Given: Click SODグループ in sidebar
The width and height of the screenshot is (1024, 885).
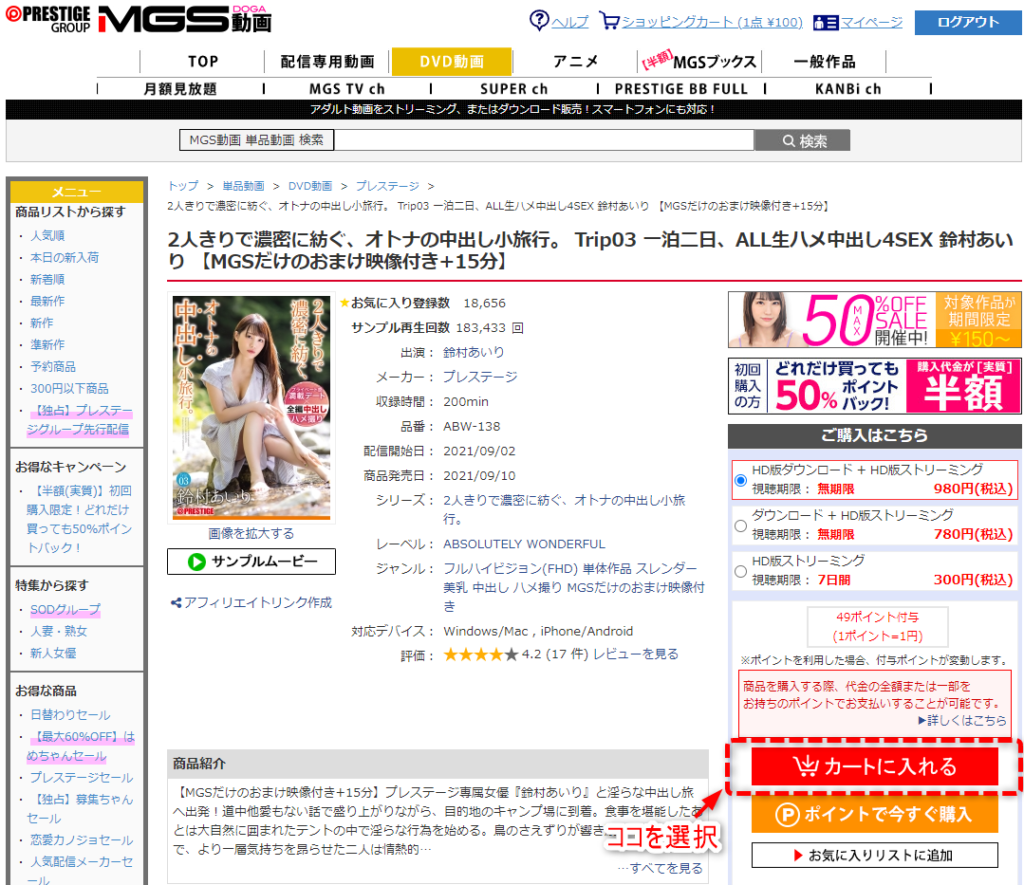Looking at the screenshot, I should [x=65, y=609].
